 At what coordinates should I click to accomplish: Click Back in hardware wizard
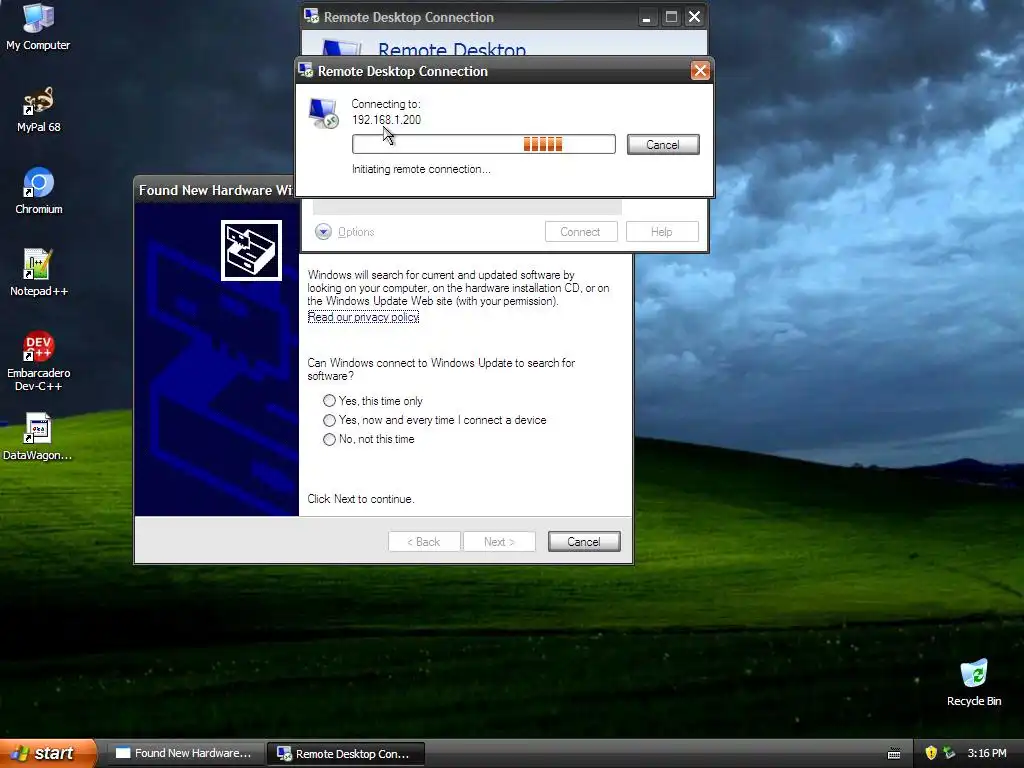click(x=424, y=541)
